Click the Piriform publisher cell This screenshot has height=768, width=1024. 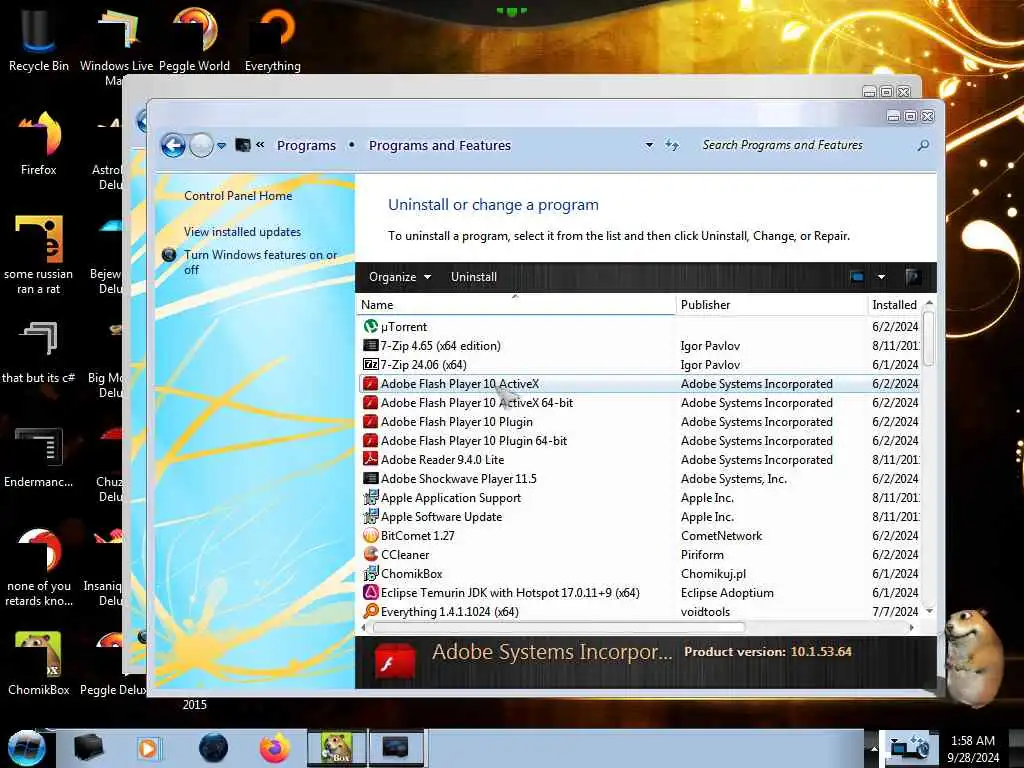(702, 555)
